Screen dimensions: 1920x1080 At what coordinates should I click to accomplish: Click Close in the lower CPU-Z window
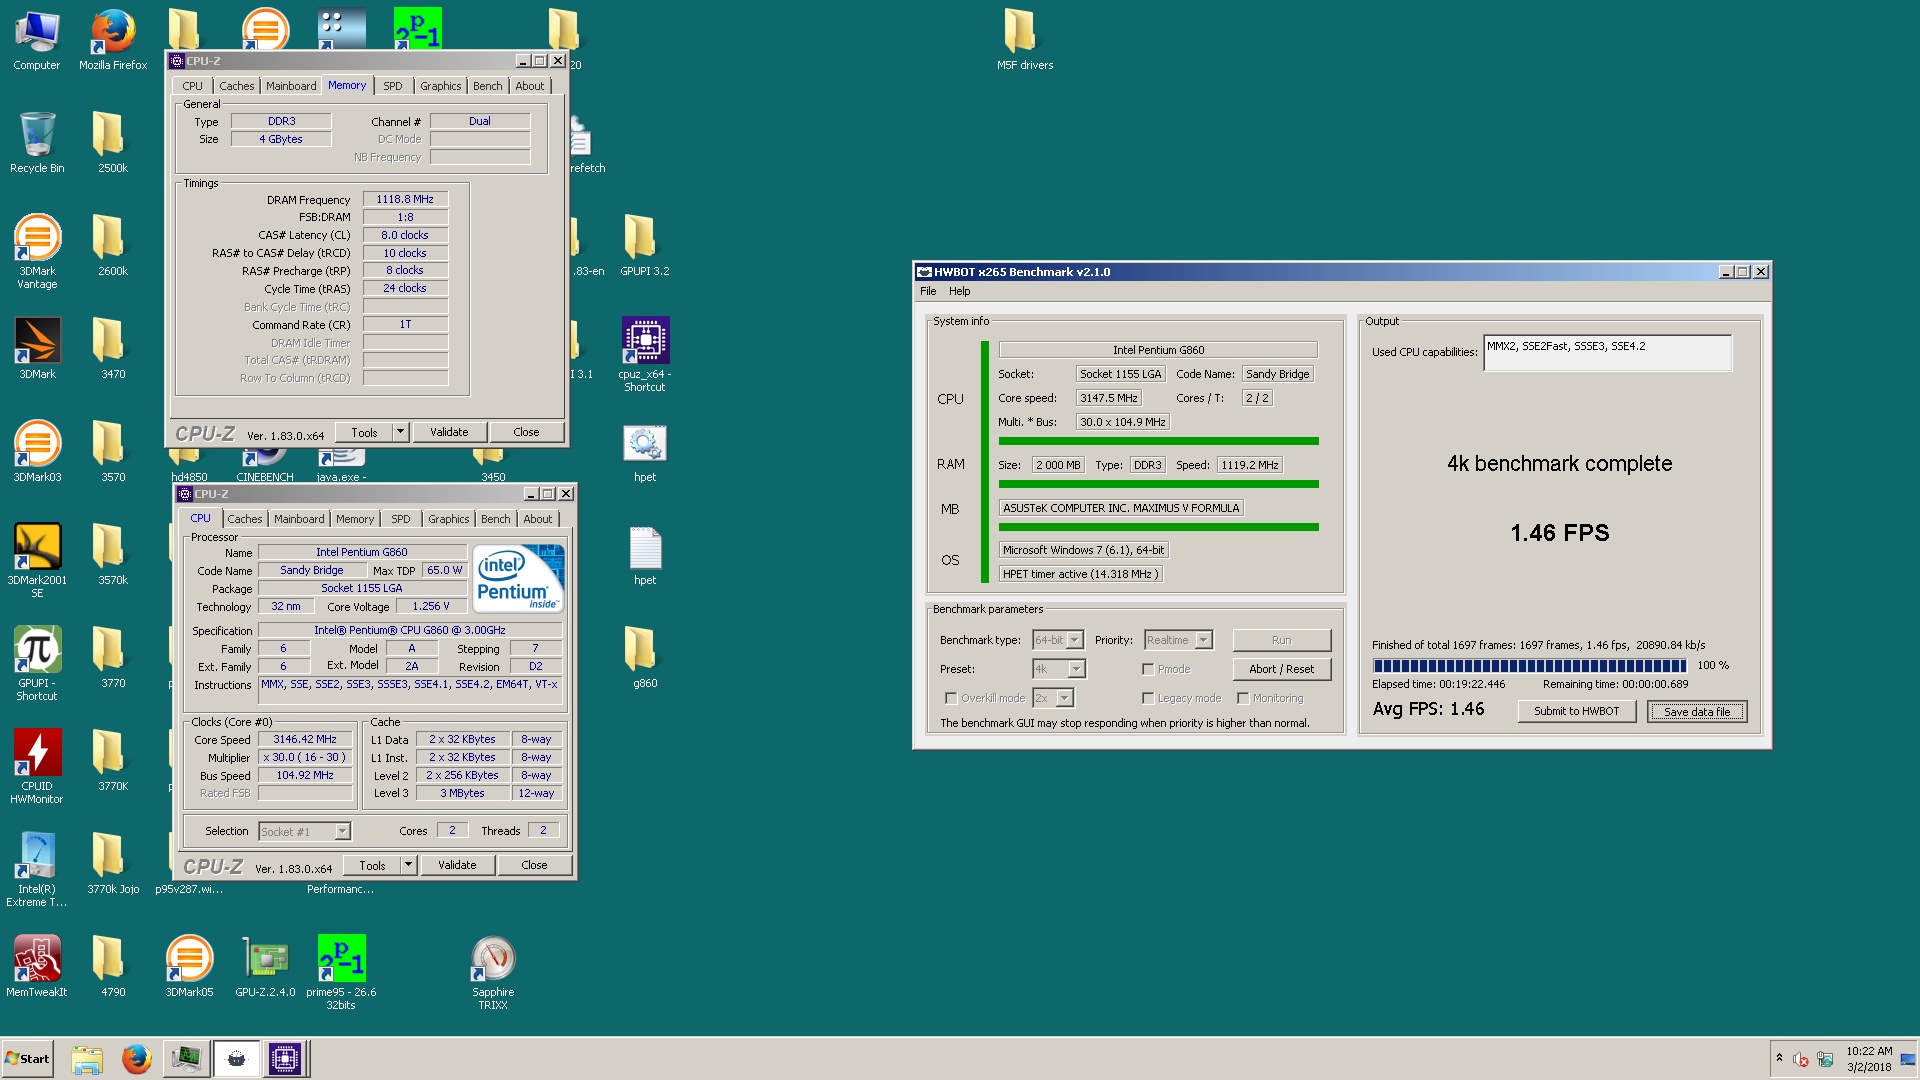coord(534,865)
